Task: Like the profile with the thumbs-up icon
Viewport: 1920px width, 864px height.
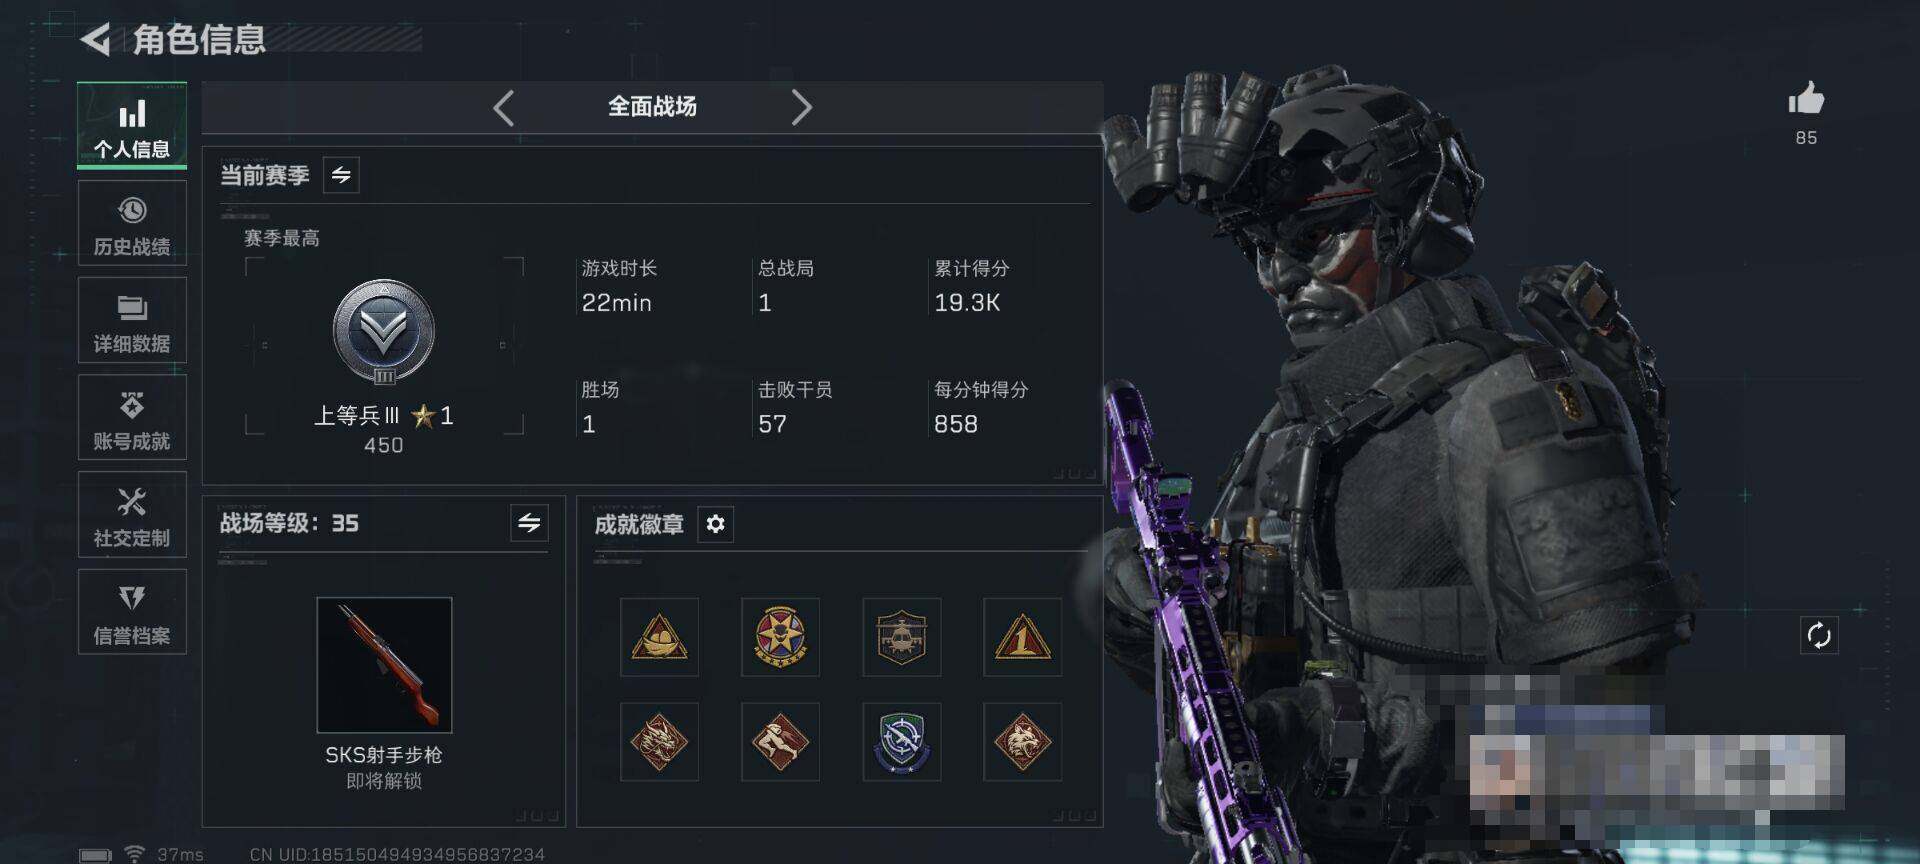Action: coord(1806,99)
